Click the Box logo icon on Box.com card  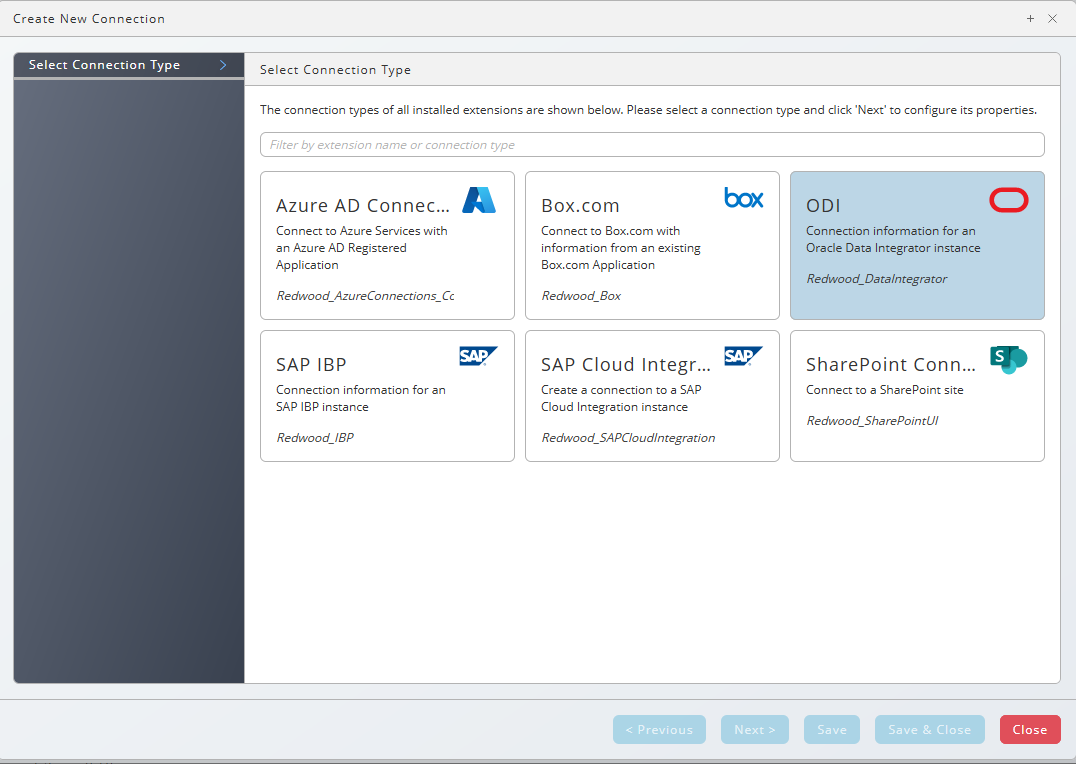(744, 198)
